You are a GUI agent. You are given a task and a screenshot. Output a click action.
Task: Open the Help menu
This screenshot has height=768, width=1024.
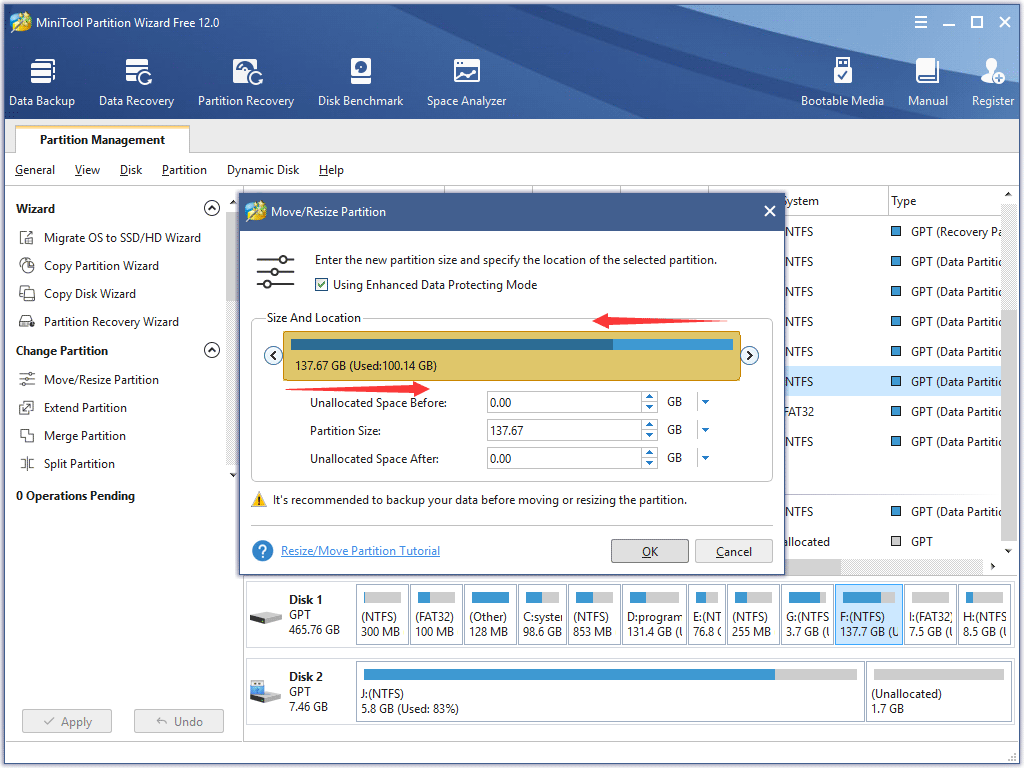(331, 170)
